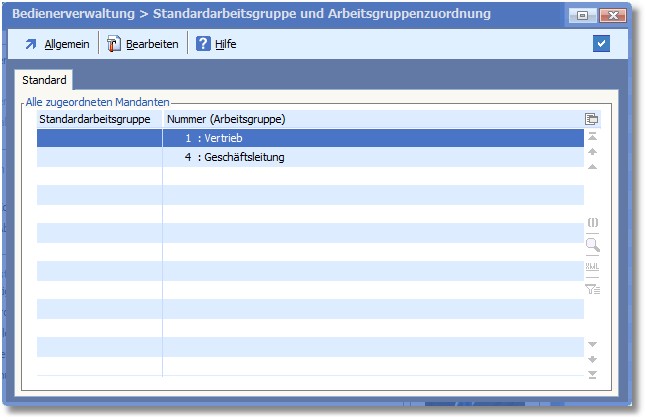Jump to last record arrow icon

(x=592, y=374)
